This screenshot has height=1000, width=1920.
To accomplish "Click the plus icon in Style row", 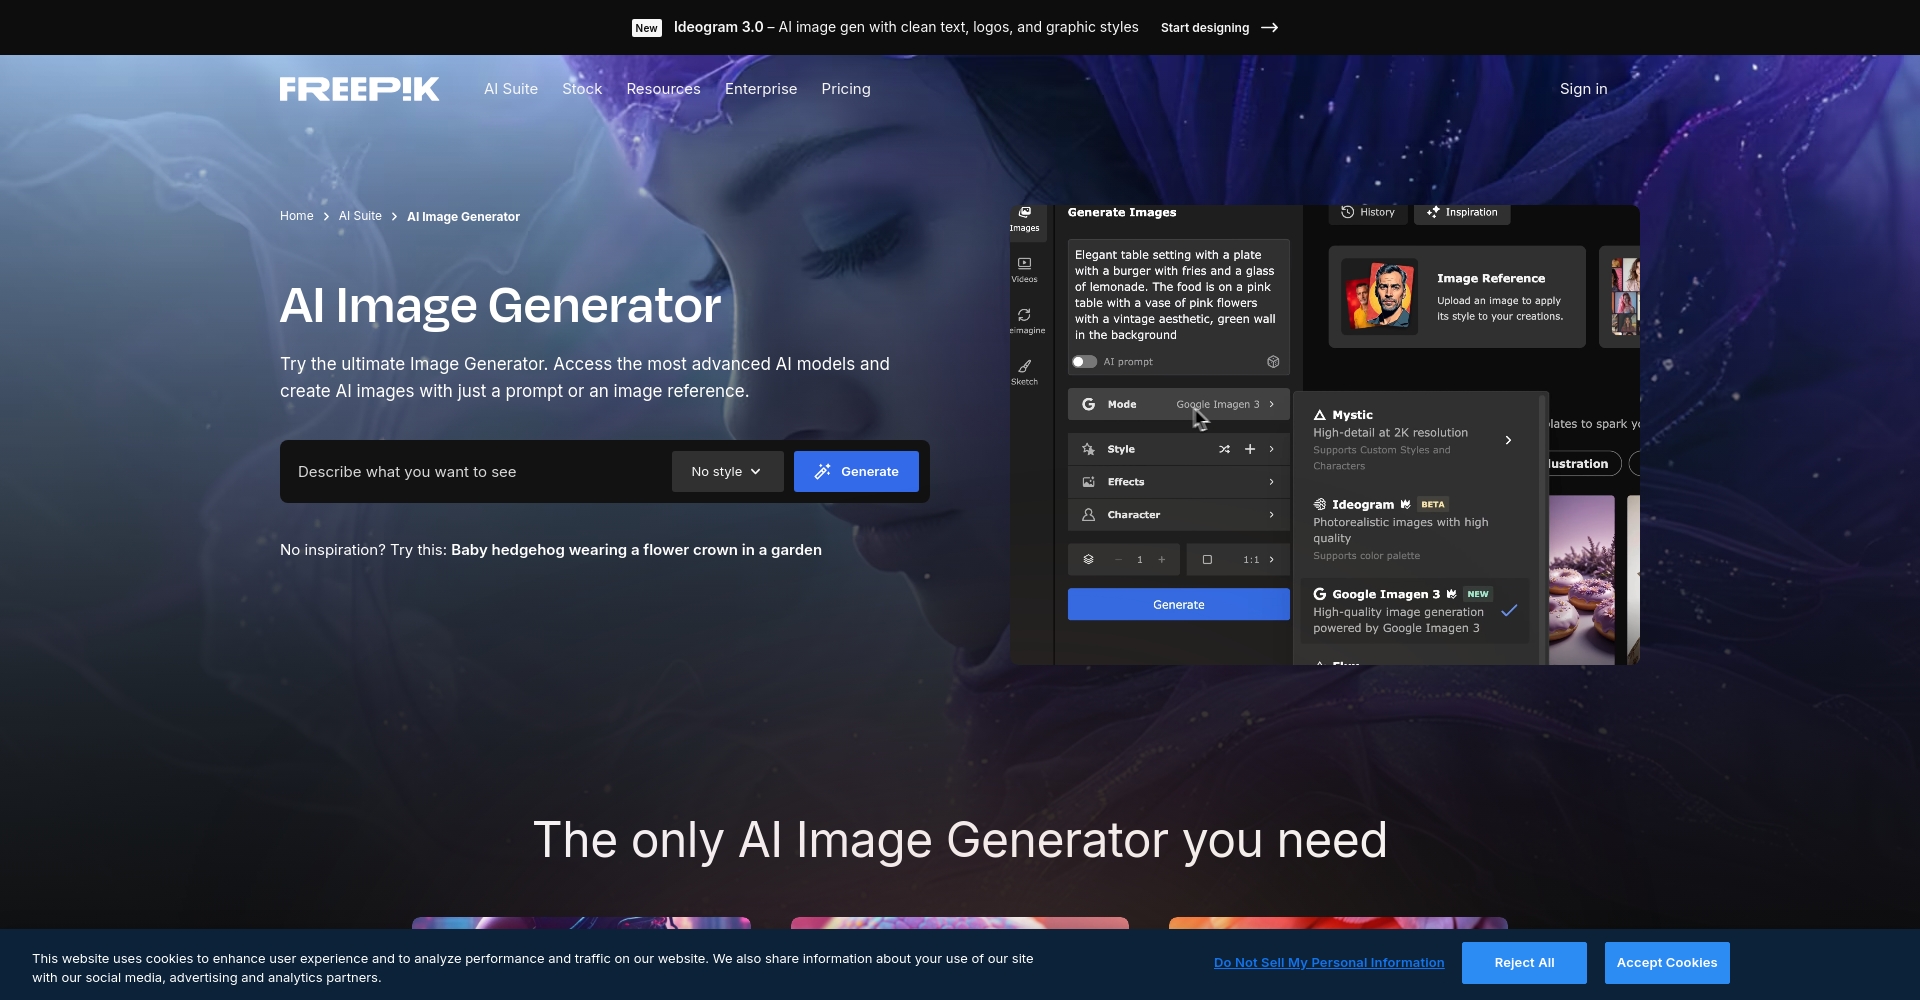I will pyautogui.click(x=1250, y=449).
